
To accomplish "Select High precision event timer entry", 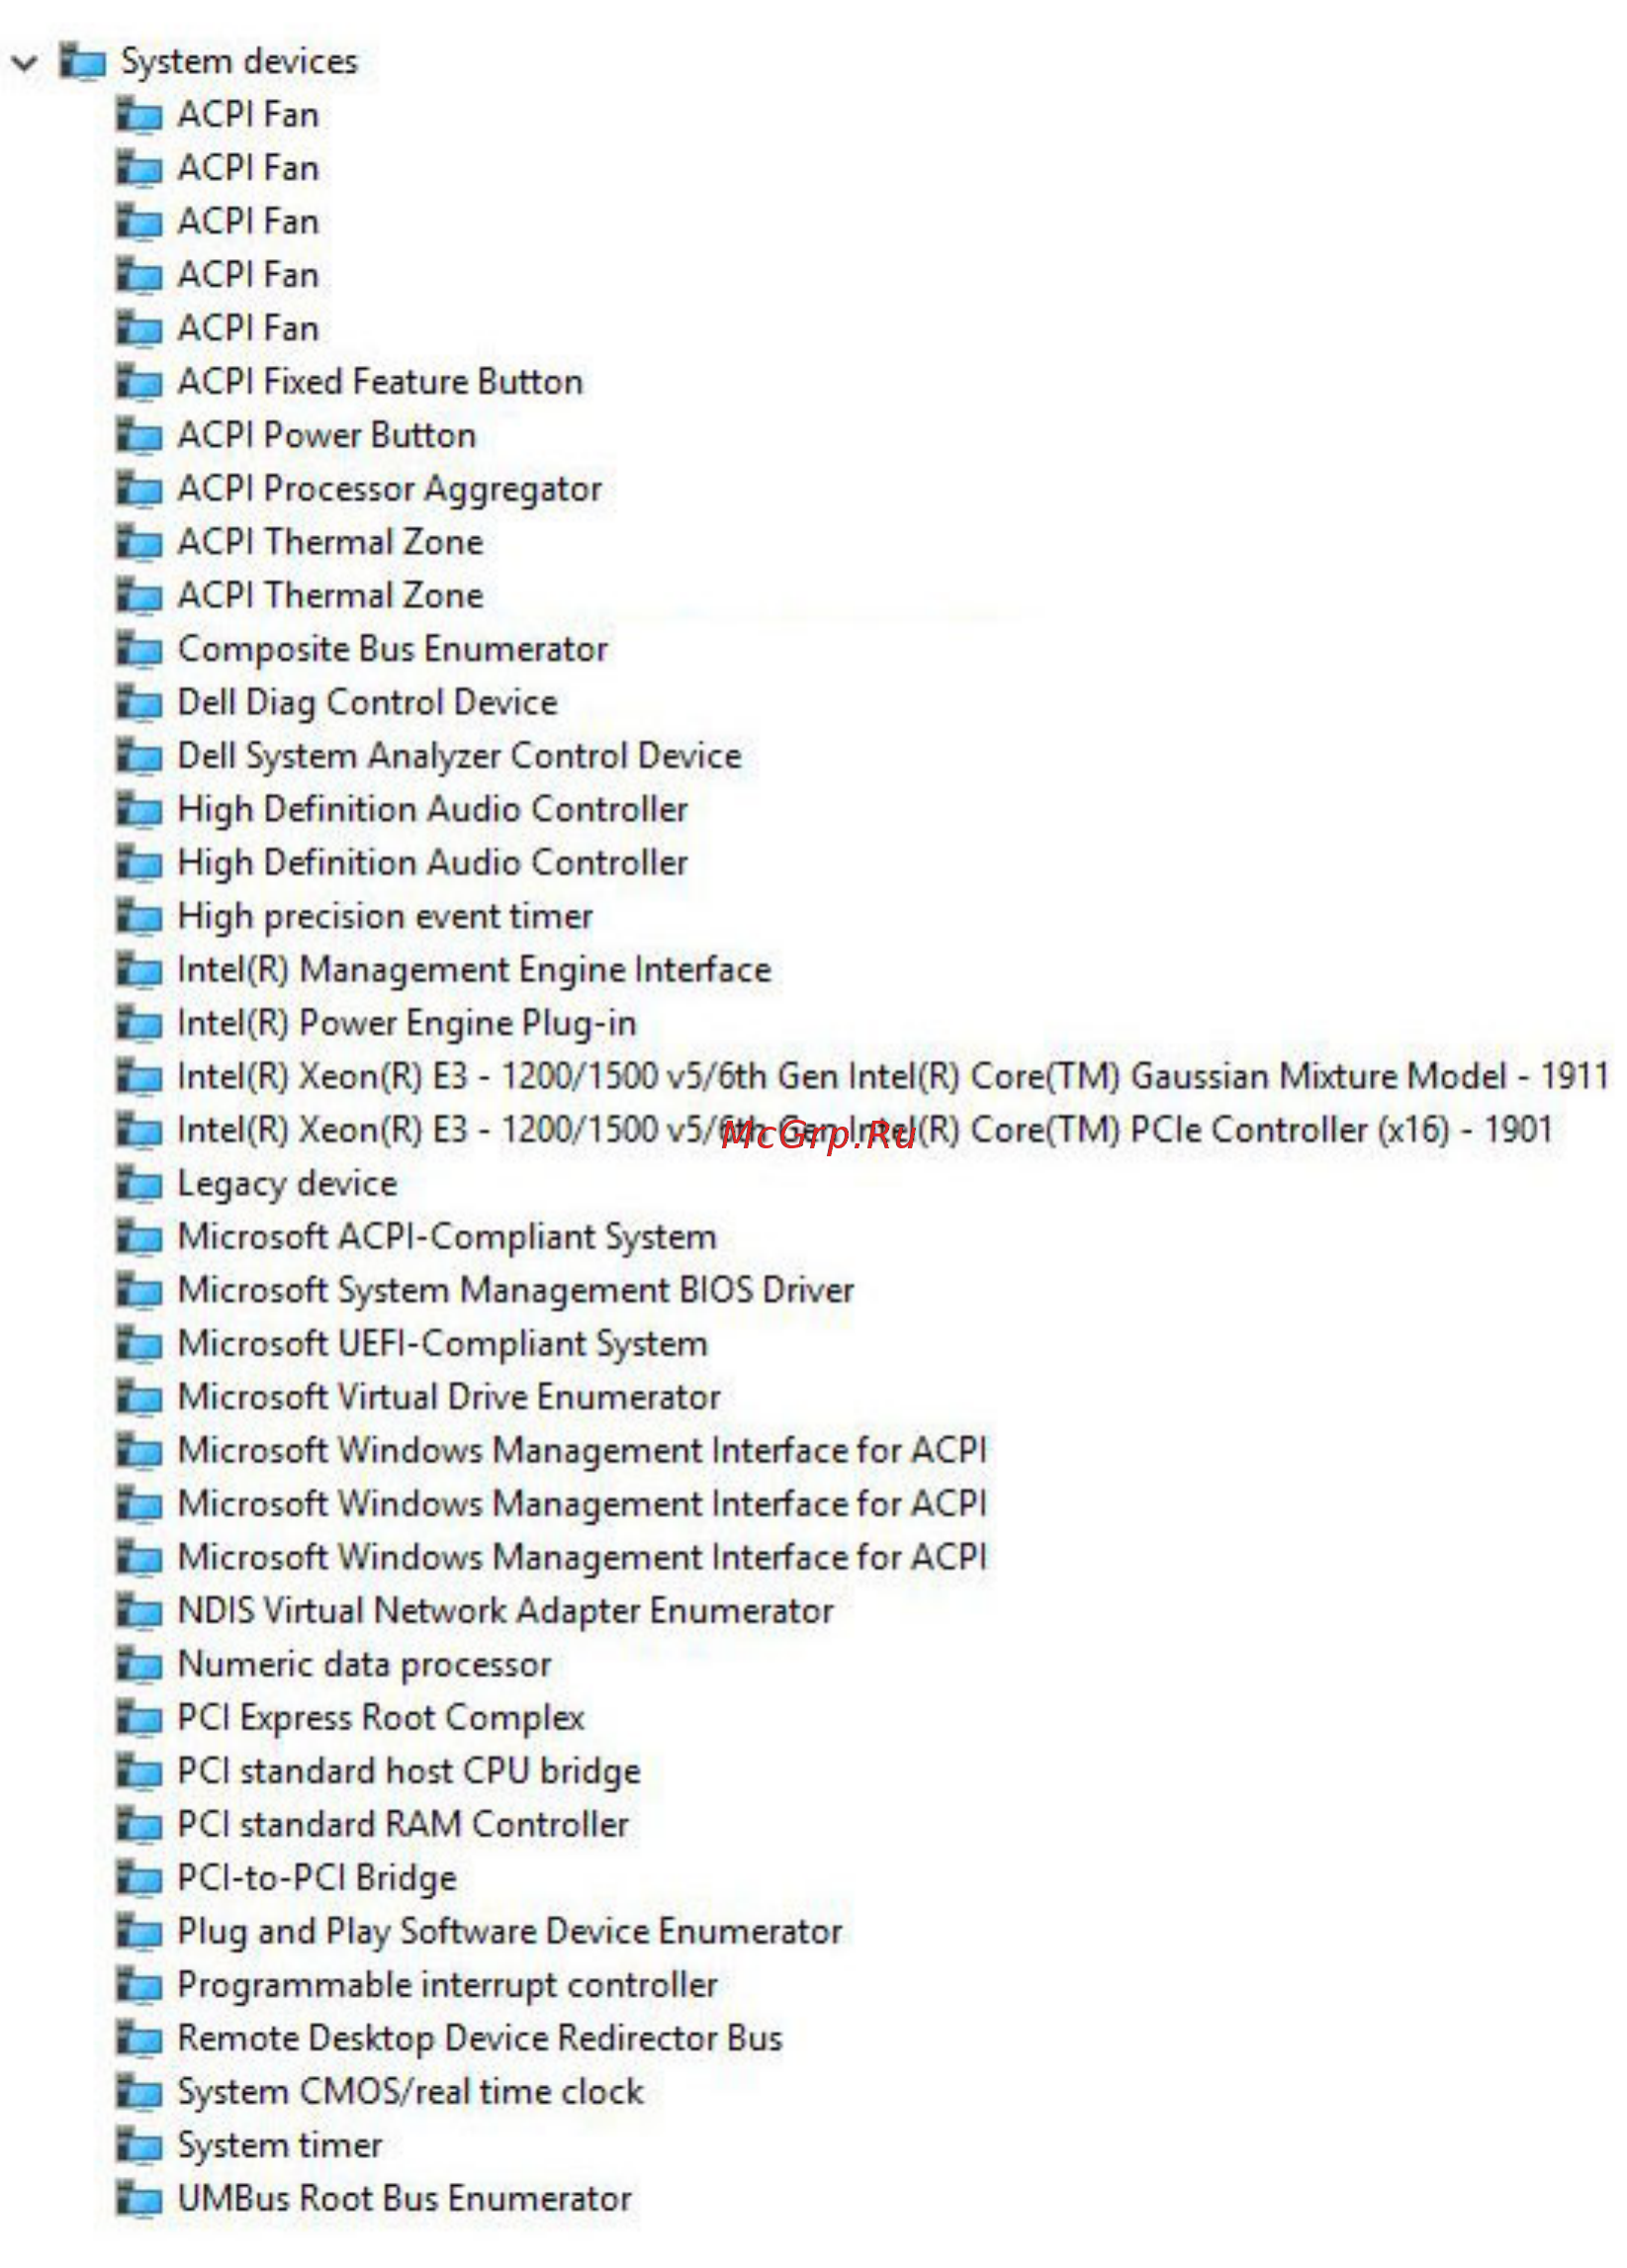I will (386, 916).
